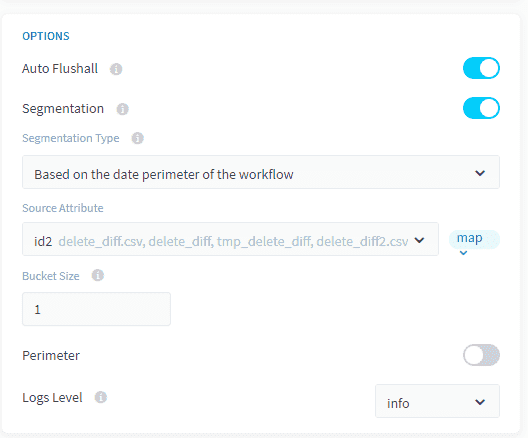528x438 pixels.
Task: Focus the Bucket Size input field
Action: pyautogui.click(x=96, y=309)
